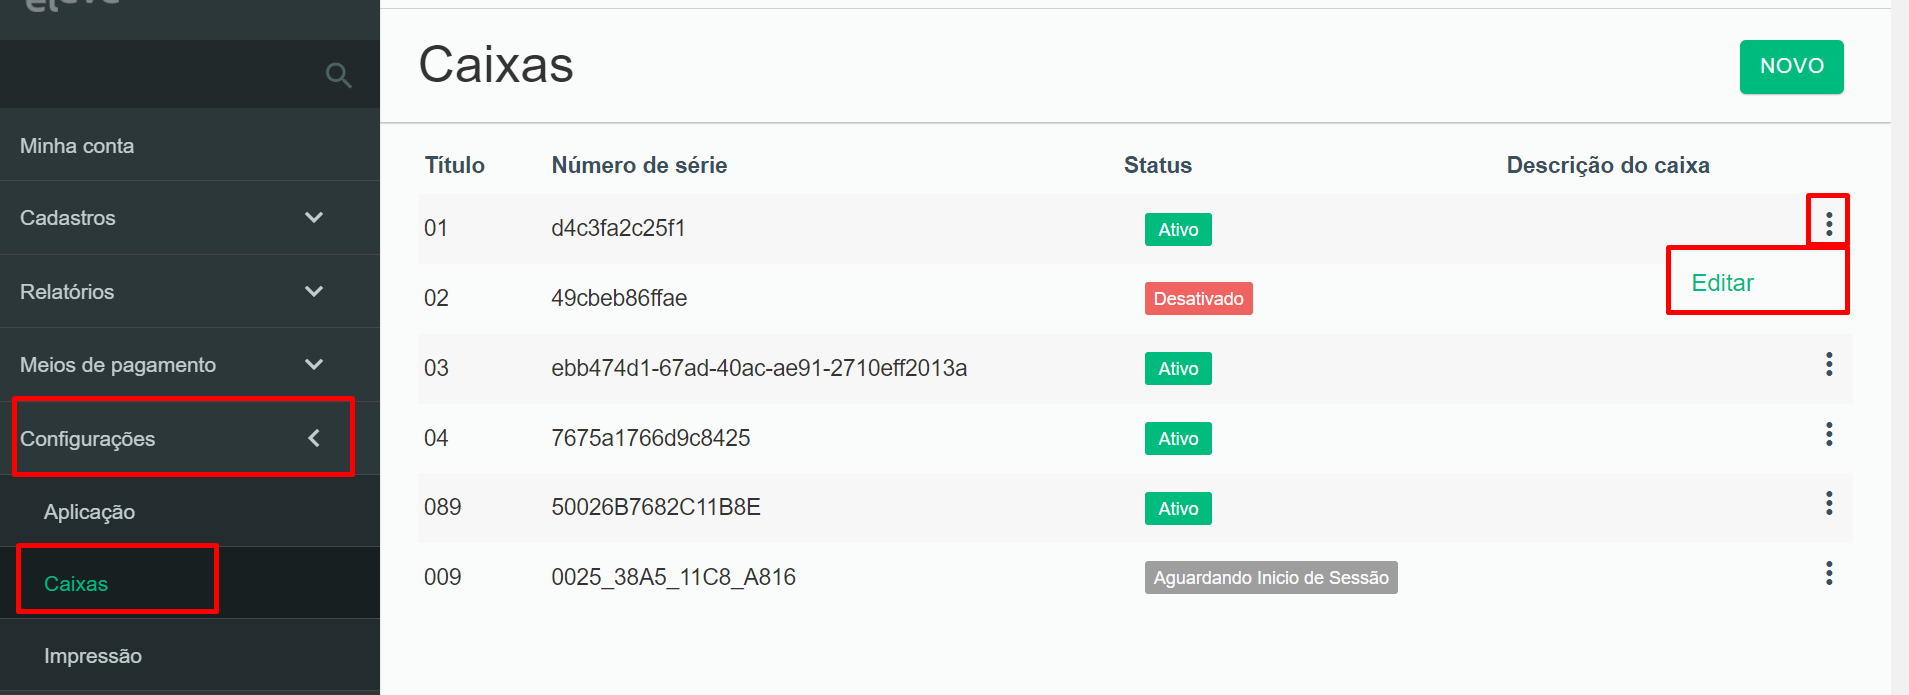The image size is (1909, 695).
Task: Open the Cadastros menu label
Action: (x=68, y=218)
